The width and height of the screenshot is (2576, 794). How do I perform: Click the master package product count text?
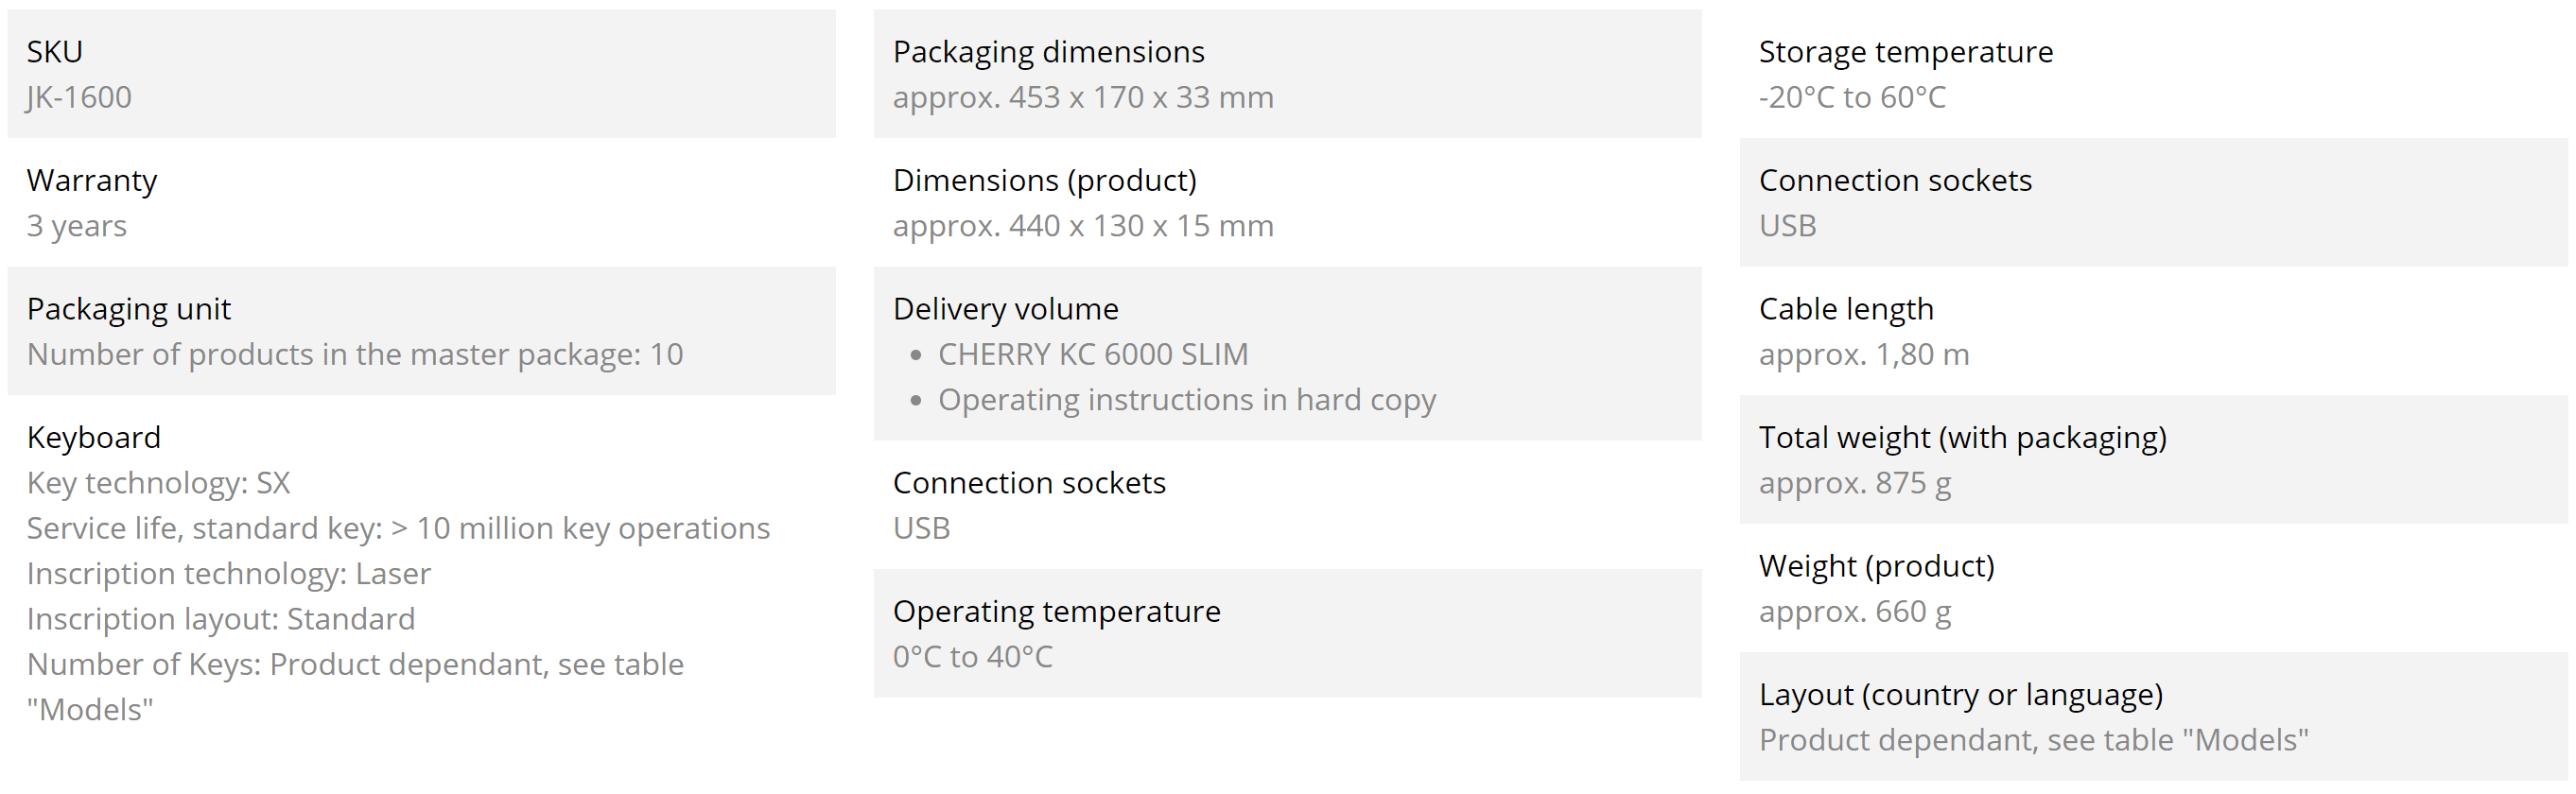pos(355,355)
